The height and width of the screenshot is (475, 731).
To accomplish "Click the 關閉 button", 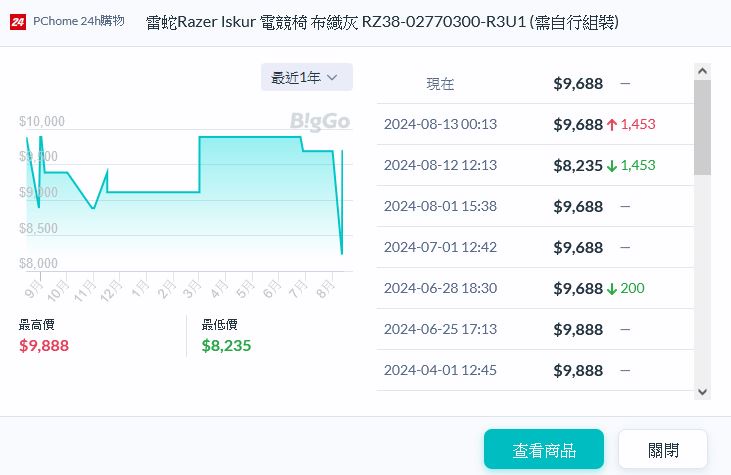I will coord(662,449).
